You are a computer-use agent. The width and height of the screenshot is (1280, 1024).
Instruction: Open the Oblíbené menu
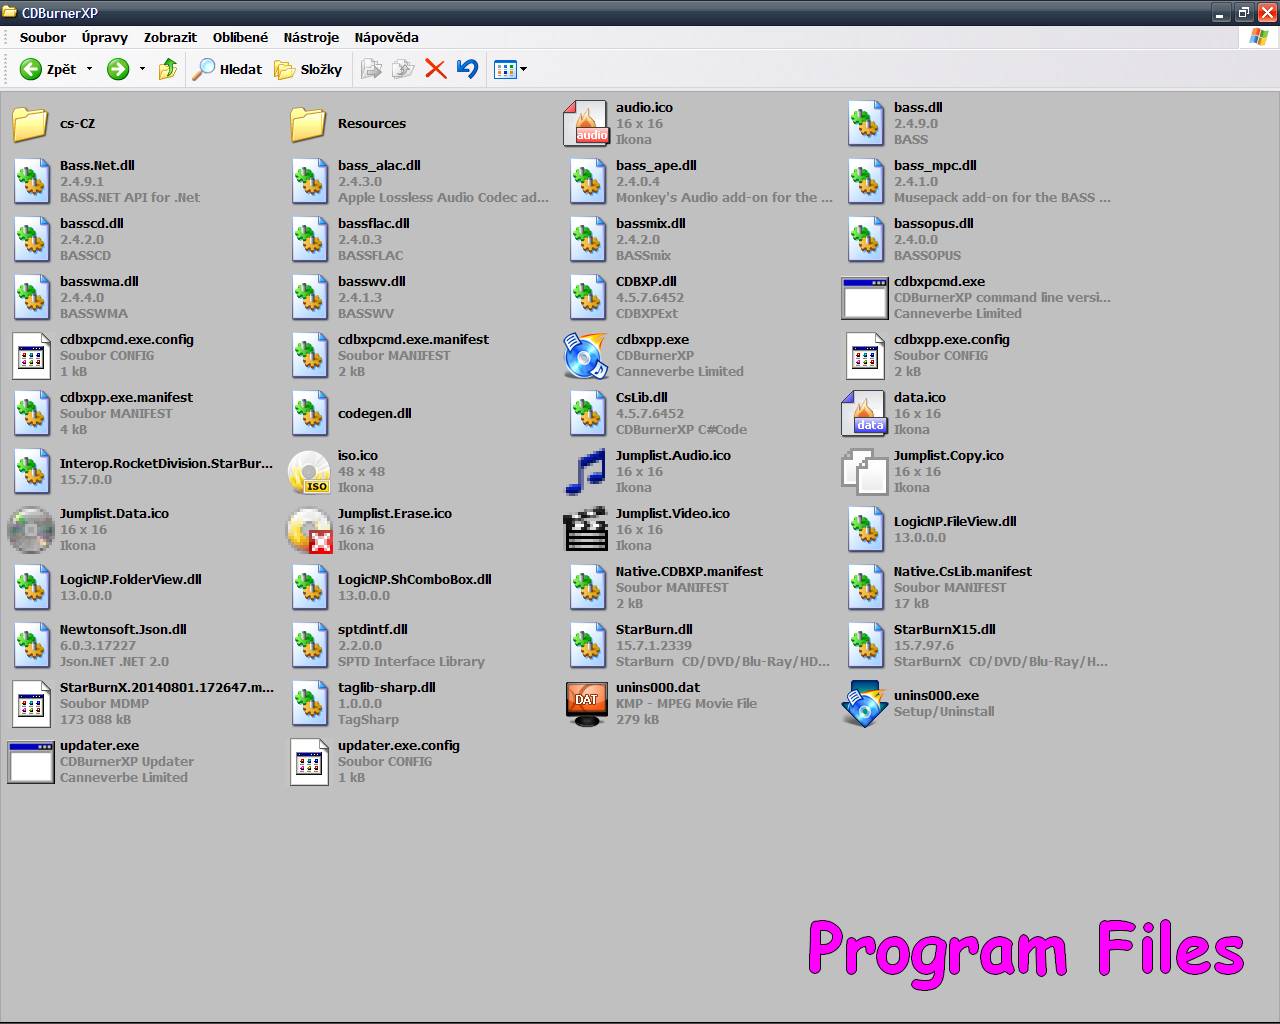[x=240, y=37]
